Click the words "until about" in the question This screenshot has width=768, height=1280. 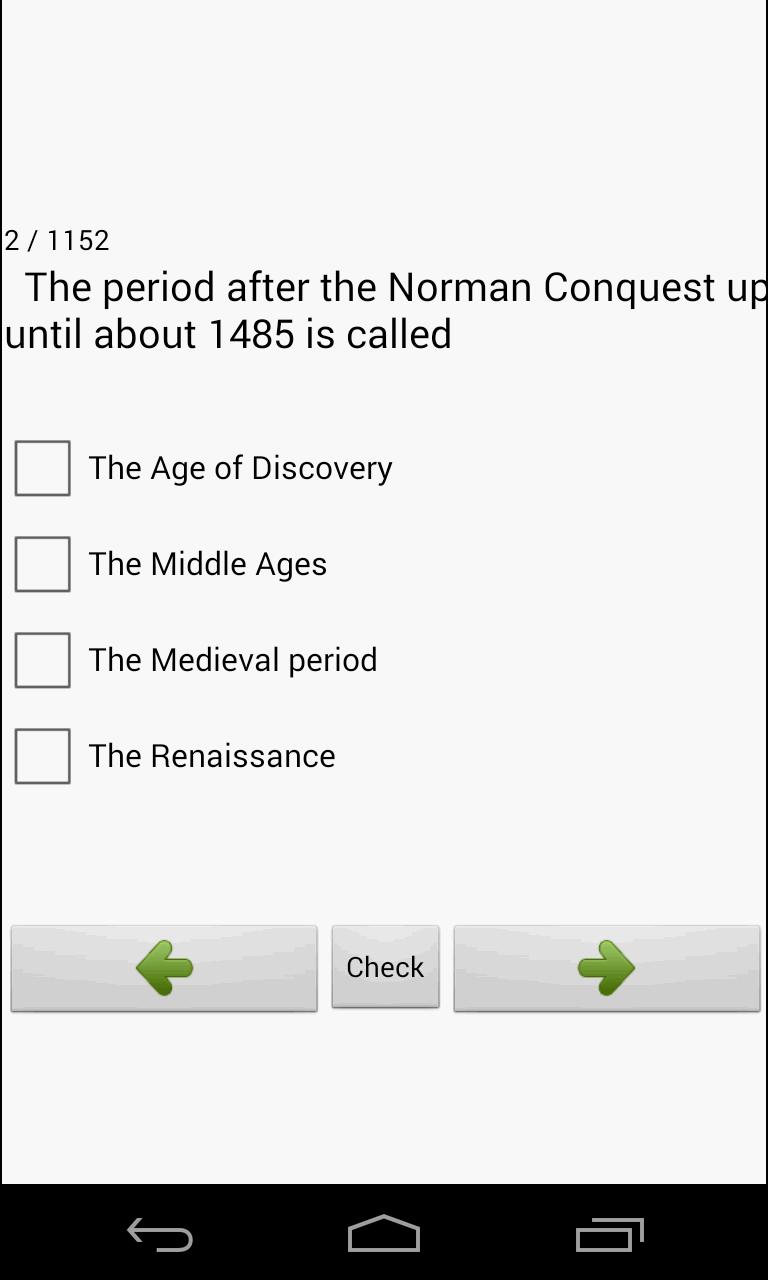click(x=101, y=334)
